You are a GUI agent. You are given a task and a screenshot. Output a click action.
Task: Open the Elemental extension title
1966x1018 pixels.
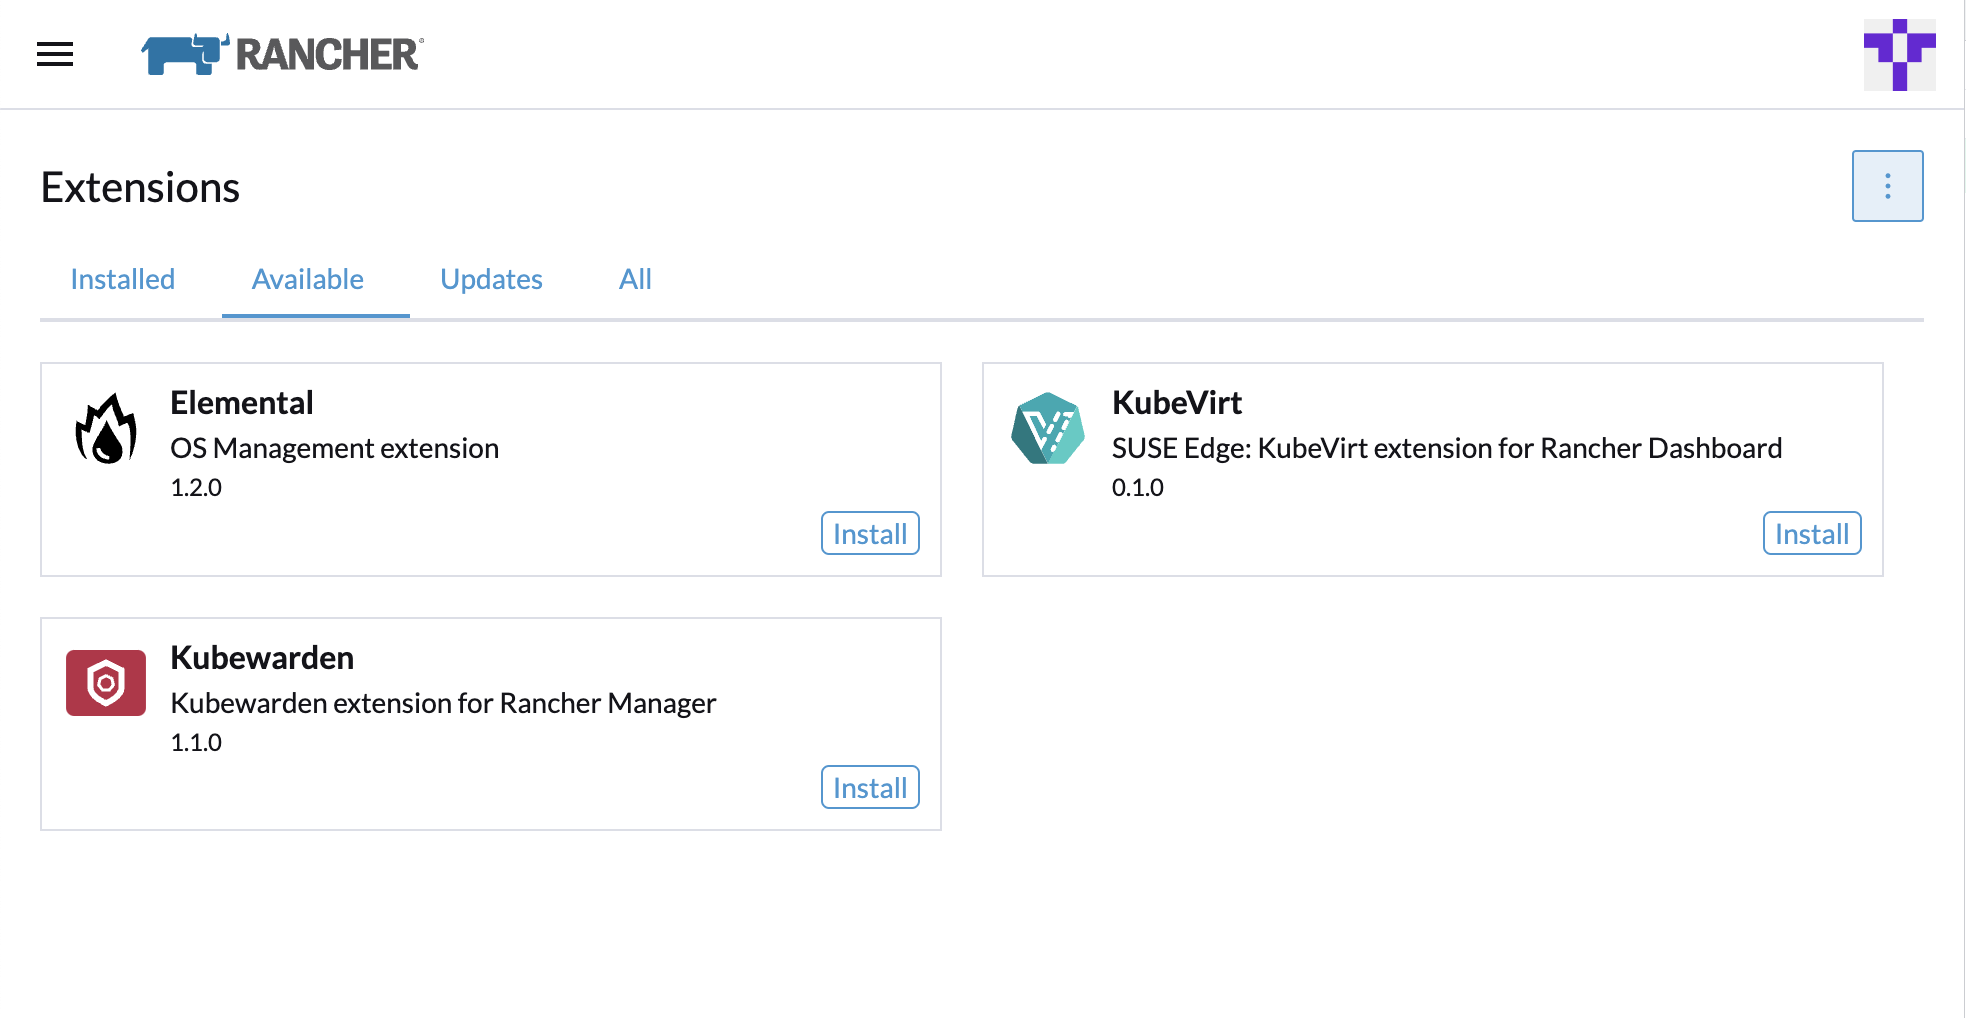point(242,403)
